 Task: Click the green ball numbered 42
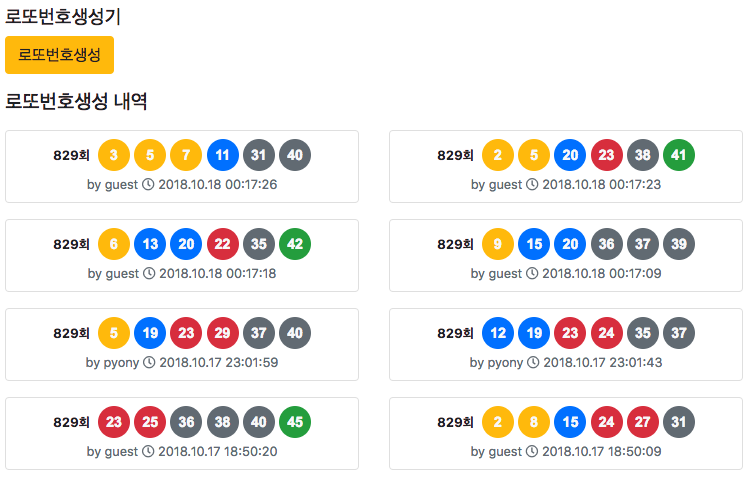pyautogui.click(x=295, y=244)
